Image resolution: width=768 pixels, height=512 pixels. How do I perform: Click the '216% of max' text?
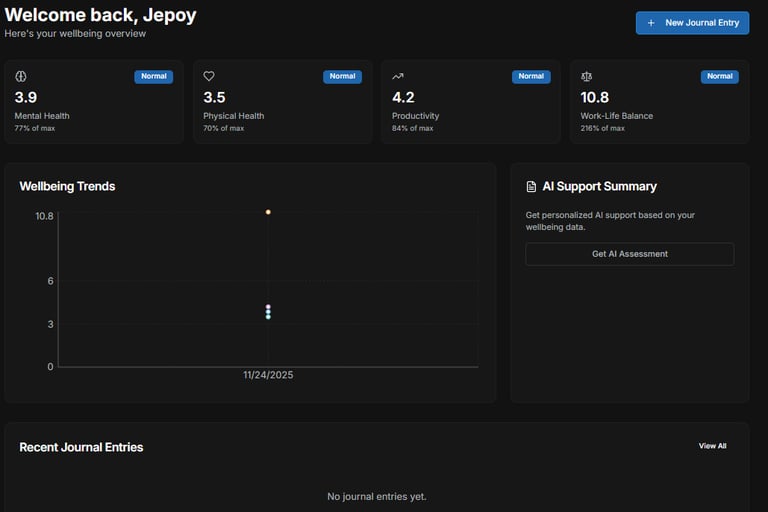(602, 128)
